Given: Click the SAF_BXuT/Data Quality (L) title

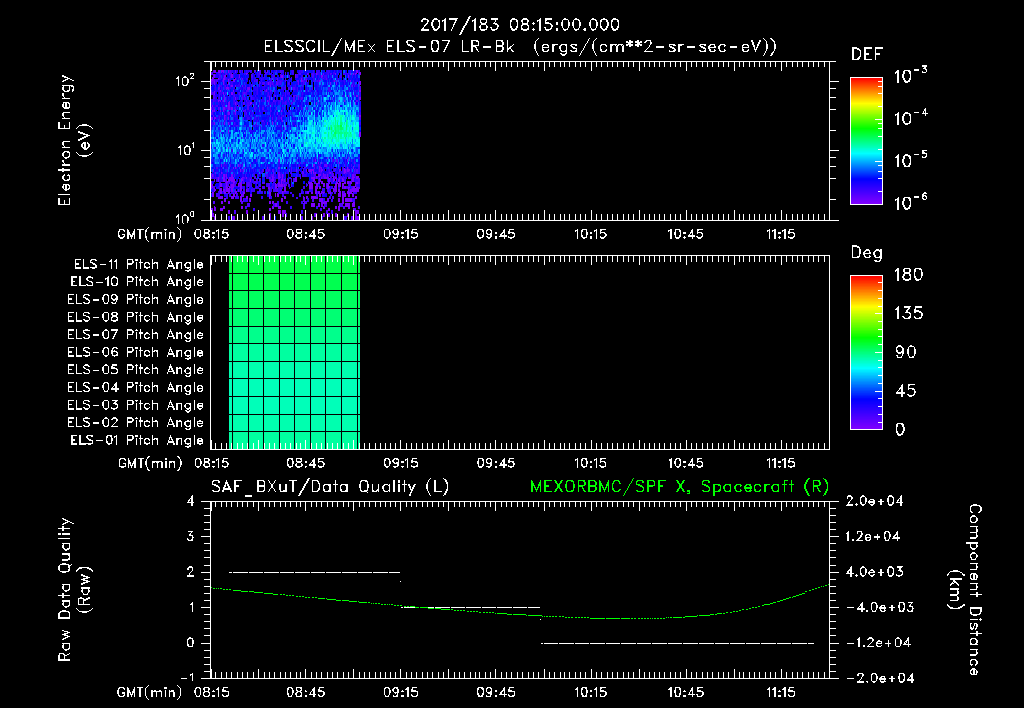Looking at the screenshot, I should pyautogui.click(x=330, y=487).
